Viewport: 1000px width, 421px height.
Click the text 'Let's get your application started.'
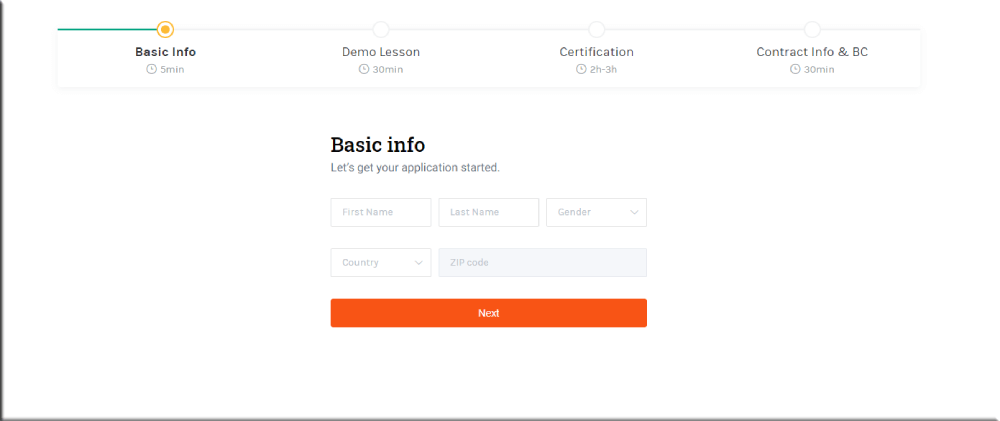pyautogui.click(x=415, y=168)
